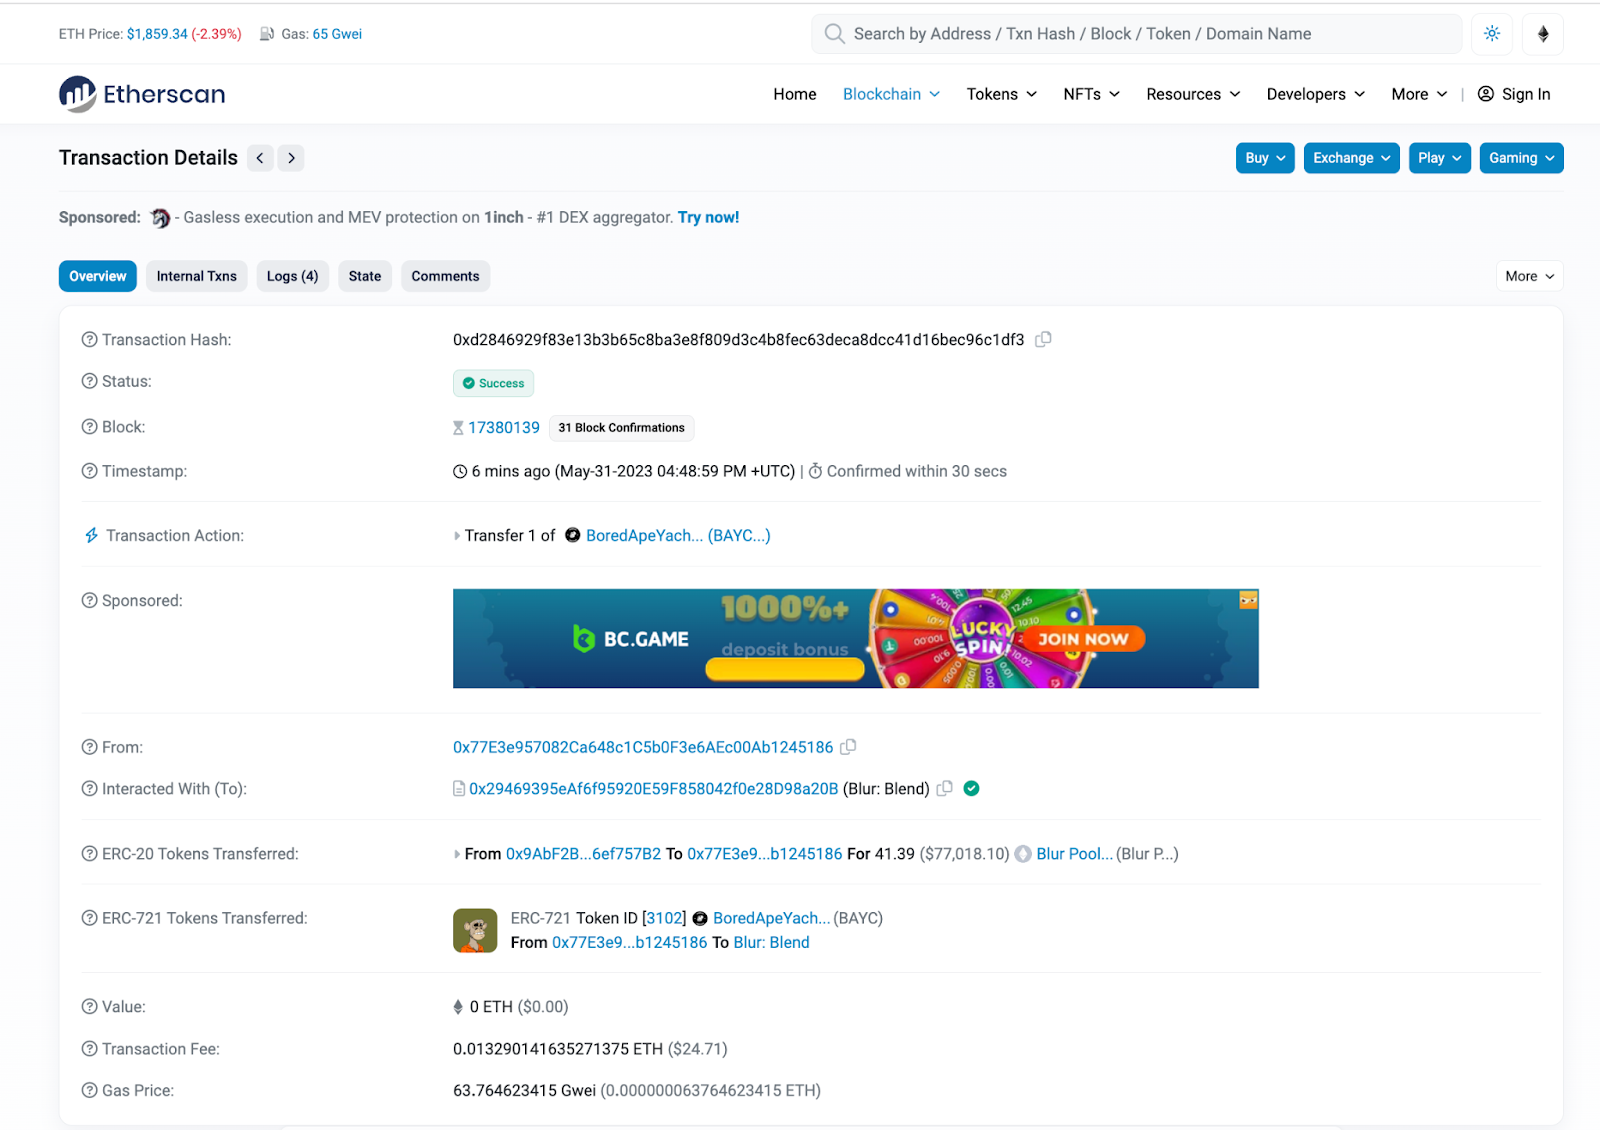Click the gas pump icon
Screen dimensions: 1600x1130
click(267, 34)
